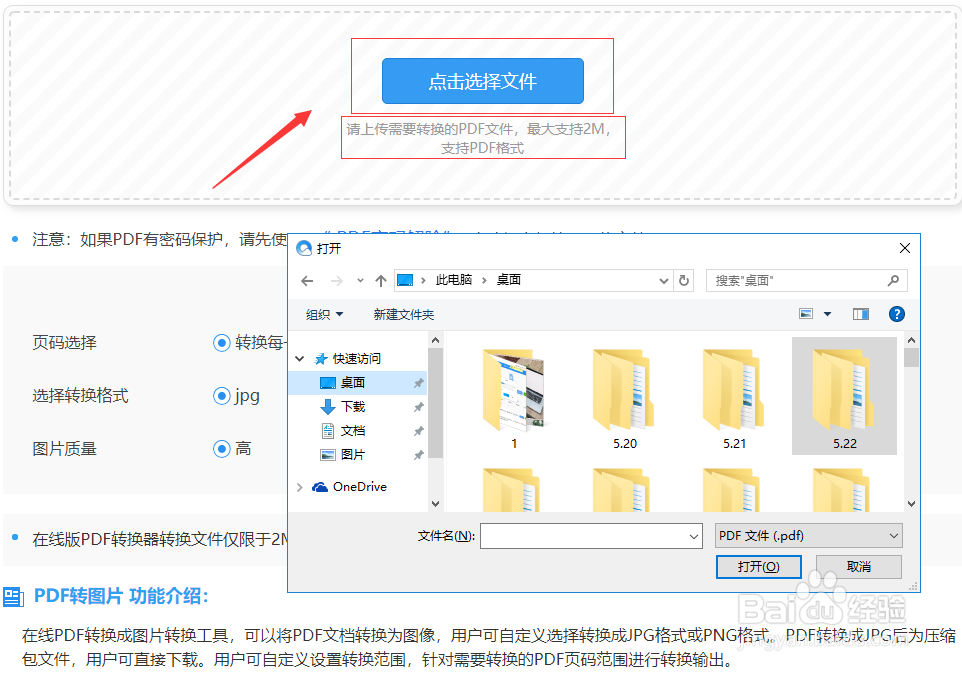Click the 点击选择文件 upload button

coord(482,81)
